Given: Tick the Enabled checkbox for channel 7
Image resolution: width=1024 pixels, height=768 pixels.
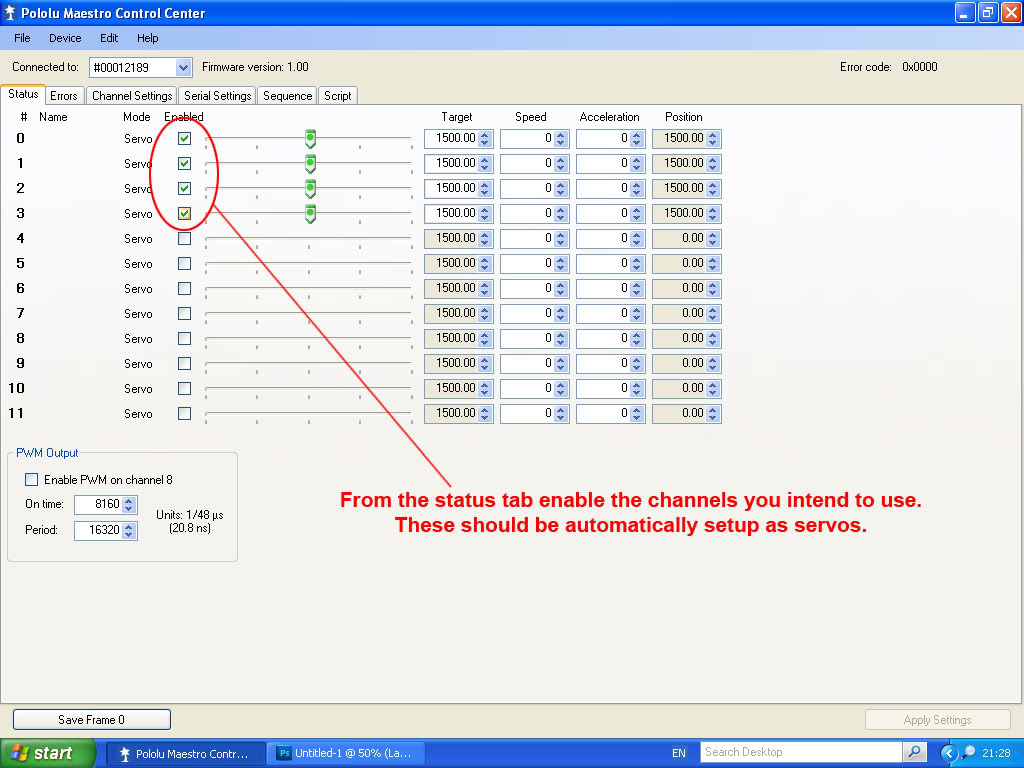Looking at the screenshot, I should (x=185, y=313).
